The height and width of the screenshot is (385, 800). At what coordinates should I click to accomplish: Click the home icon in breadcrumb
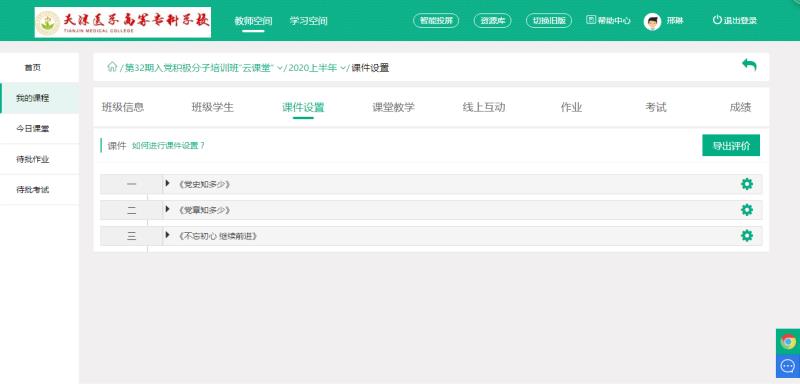[x=112, y=67]
